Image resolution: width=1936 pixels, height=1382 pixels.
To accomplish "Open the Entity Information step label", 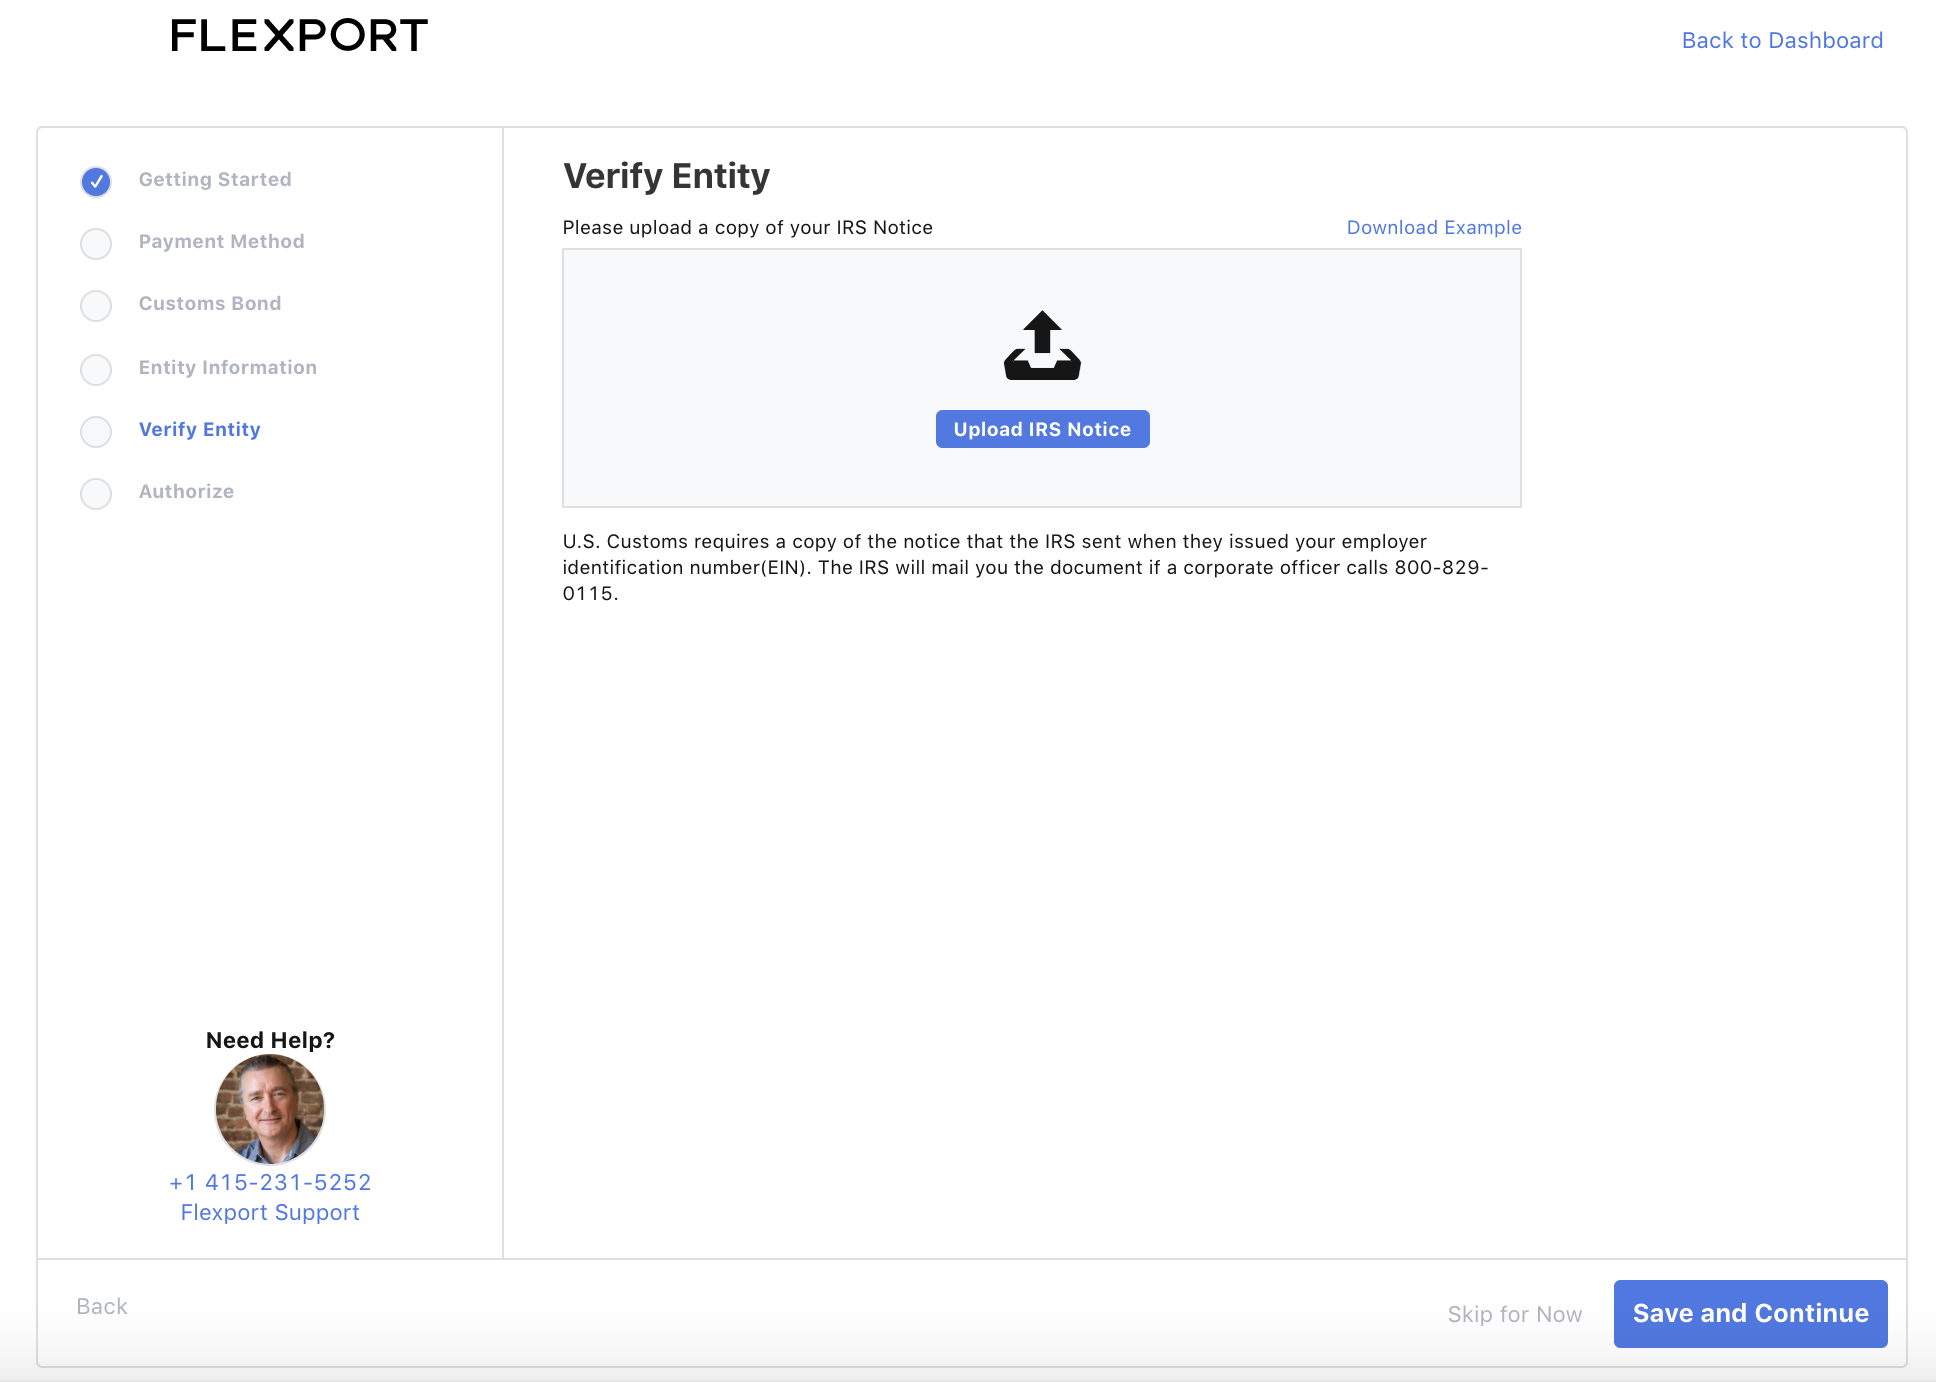I will coord(227,368).
